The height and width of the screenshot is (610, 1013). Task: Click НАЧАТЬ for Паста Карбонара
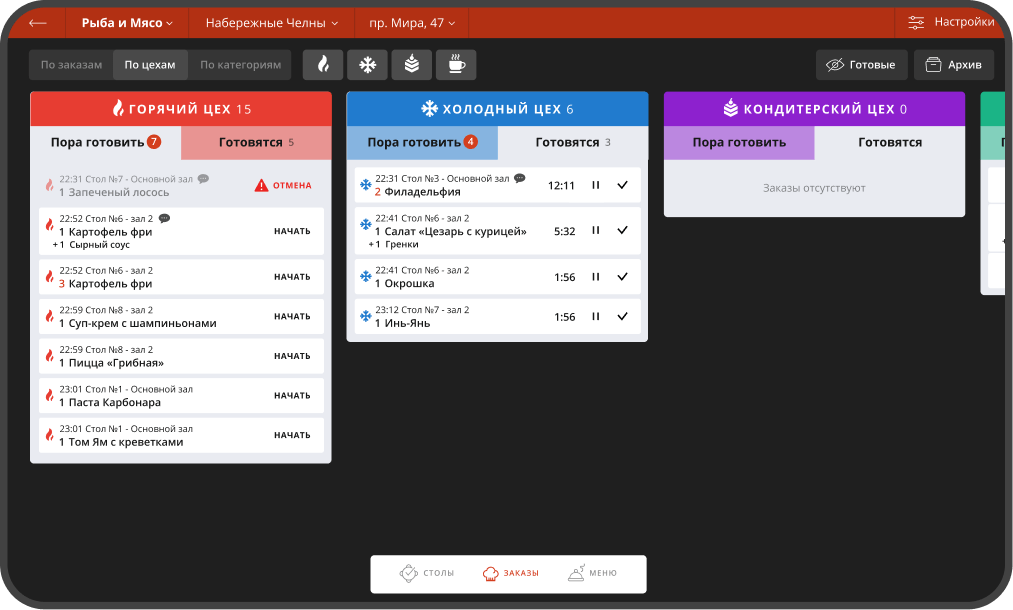coord(292,395)
